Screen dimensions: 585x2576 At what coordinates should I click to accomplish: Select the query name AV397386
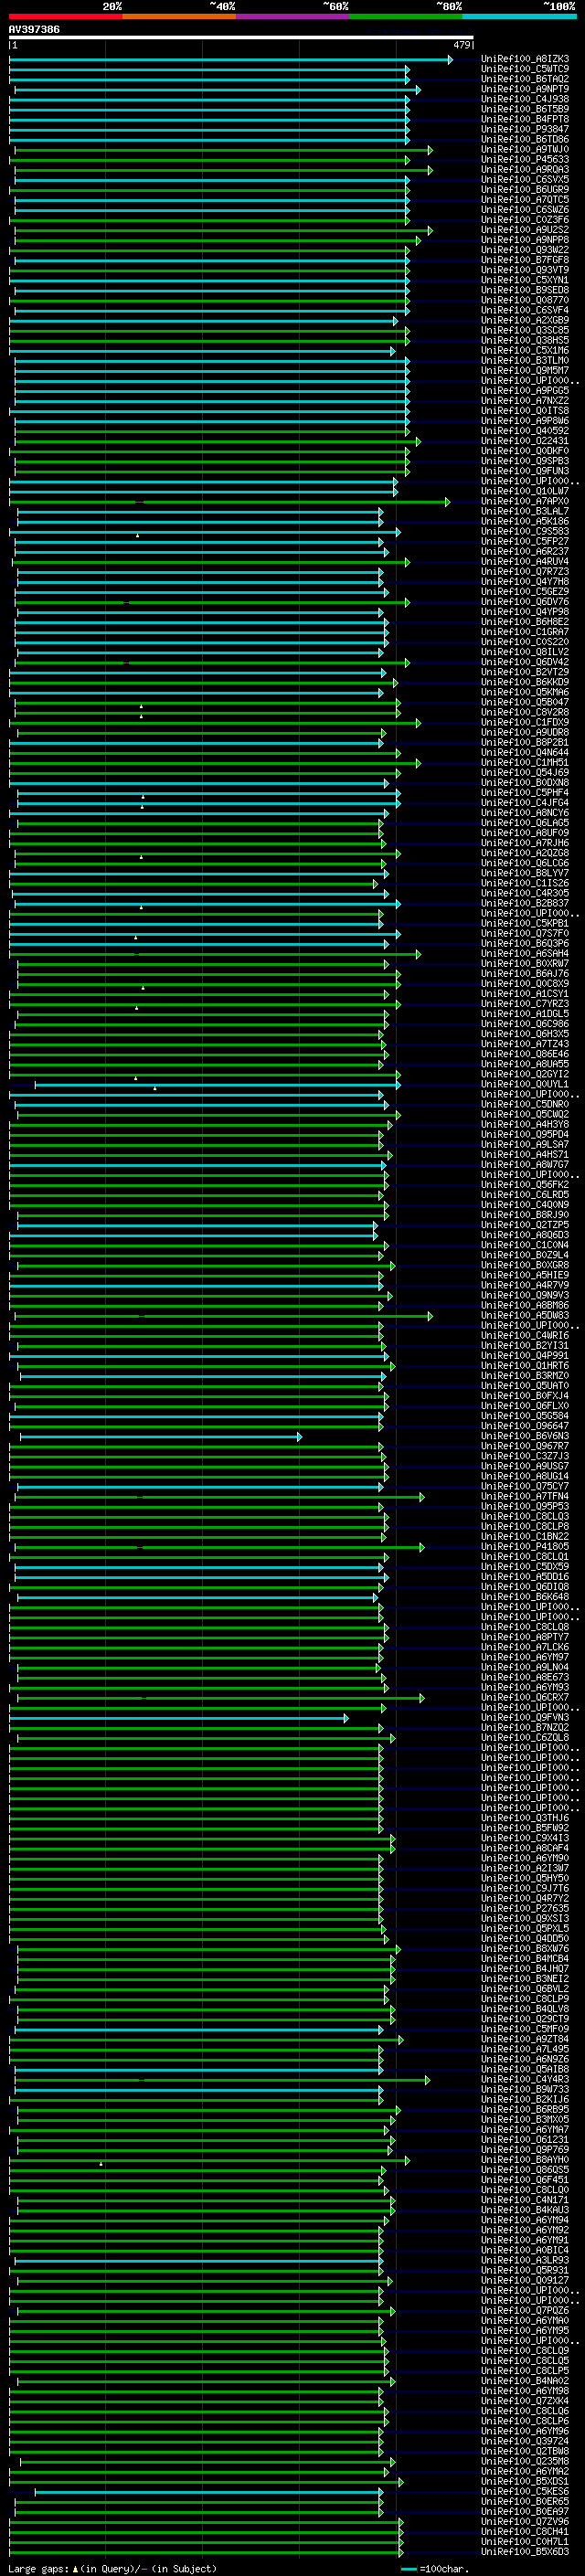point(34,30)
